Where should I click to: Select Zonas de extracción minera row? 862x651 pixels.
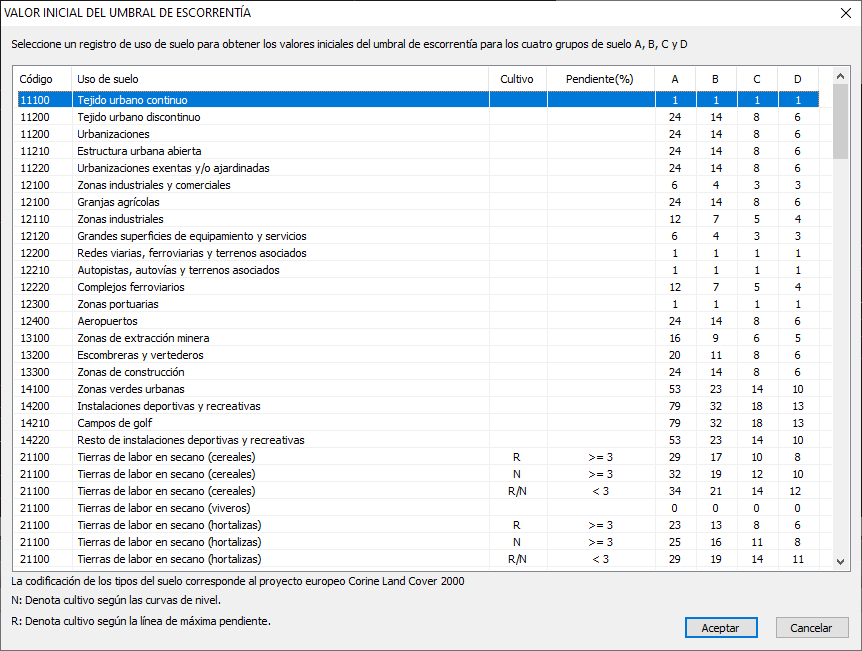click(418, 338)
